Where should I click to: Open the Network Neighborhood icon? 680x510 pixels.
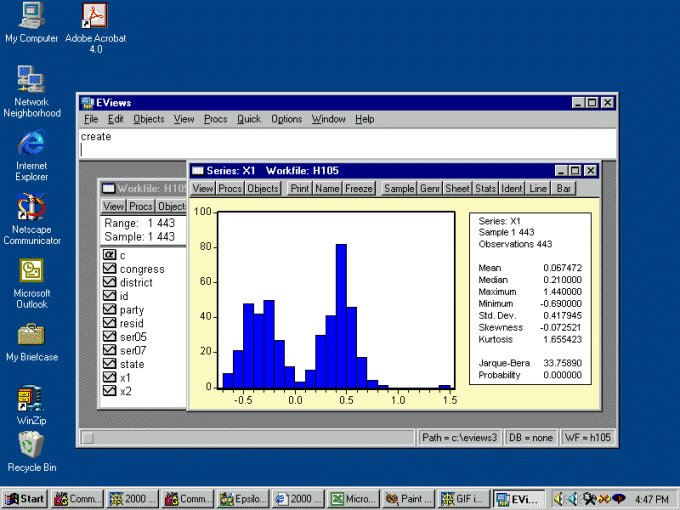(31, 79)
